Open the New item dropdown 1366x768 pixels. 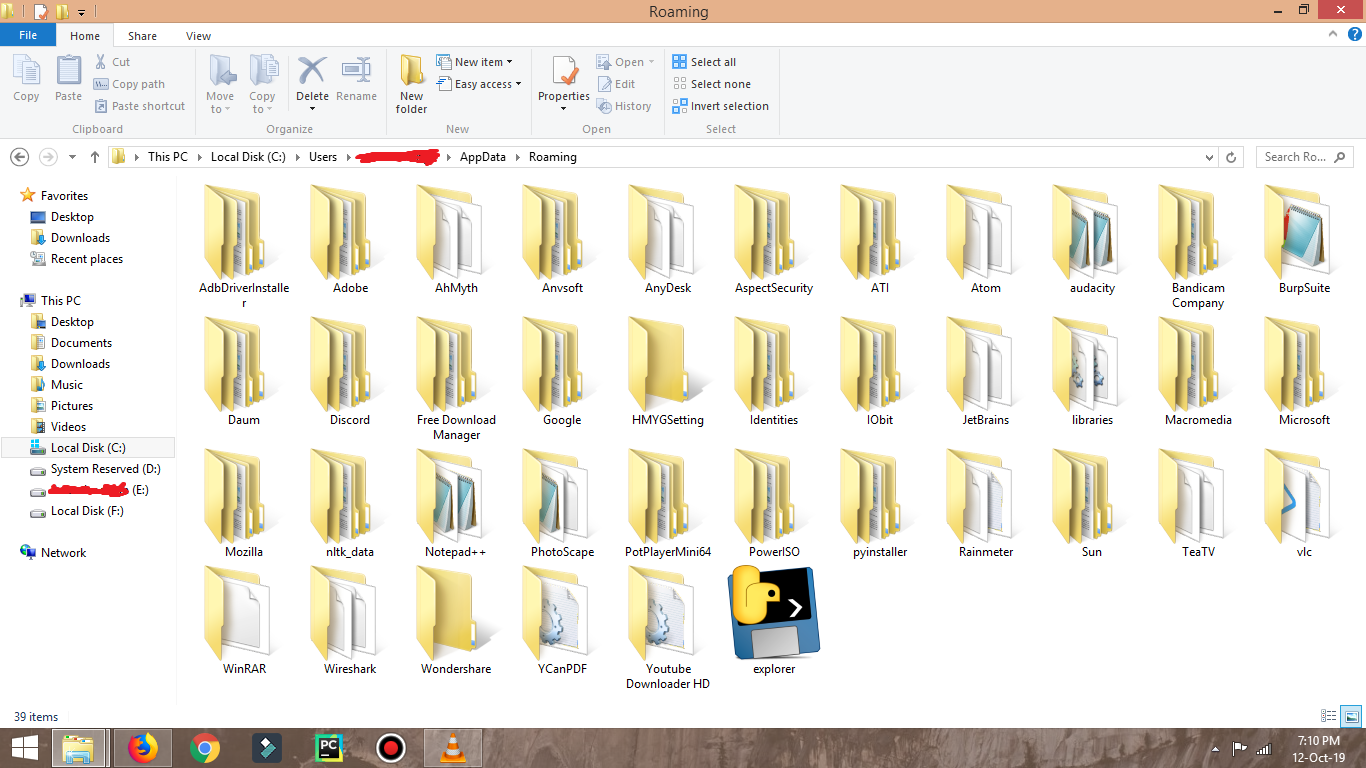[475, 62]
